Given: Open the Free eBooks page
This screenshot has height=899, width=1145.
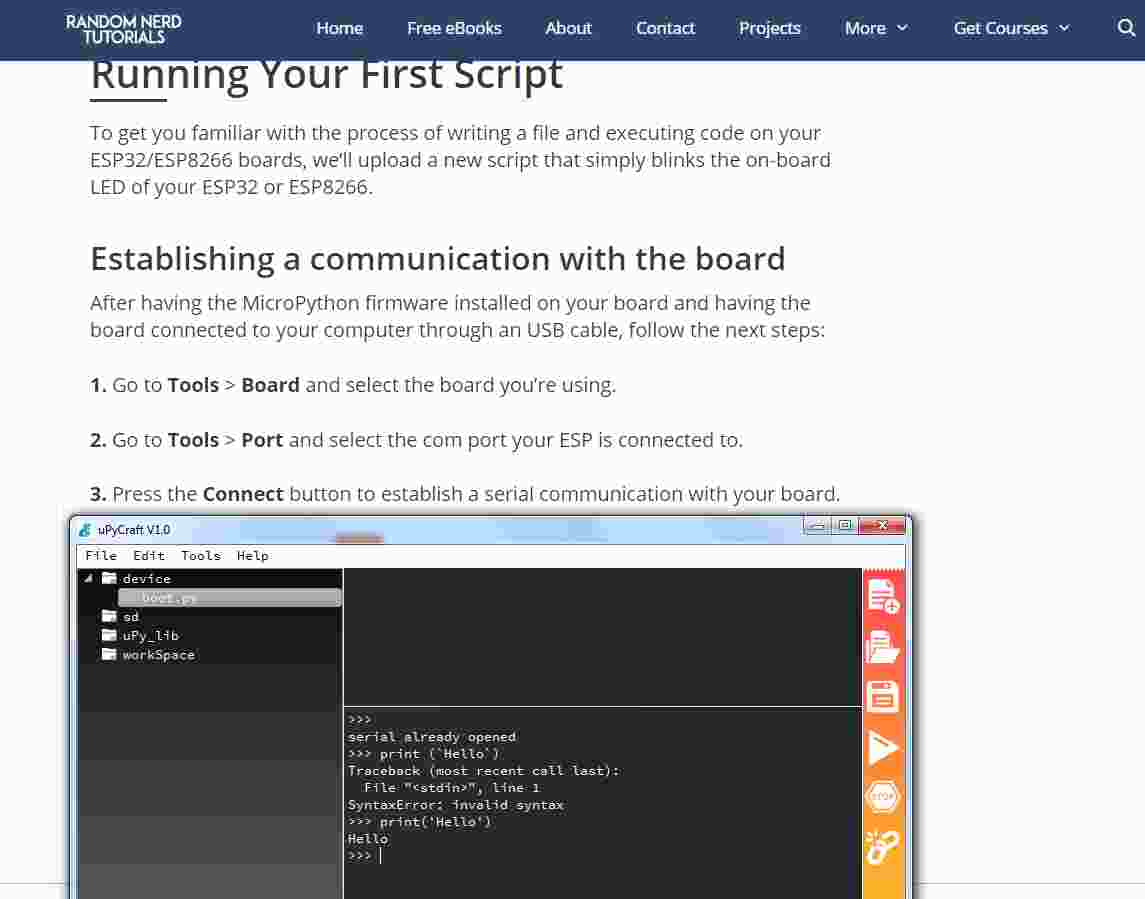Looking at the screenshot, I should [454, 28].
